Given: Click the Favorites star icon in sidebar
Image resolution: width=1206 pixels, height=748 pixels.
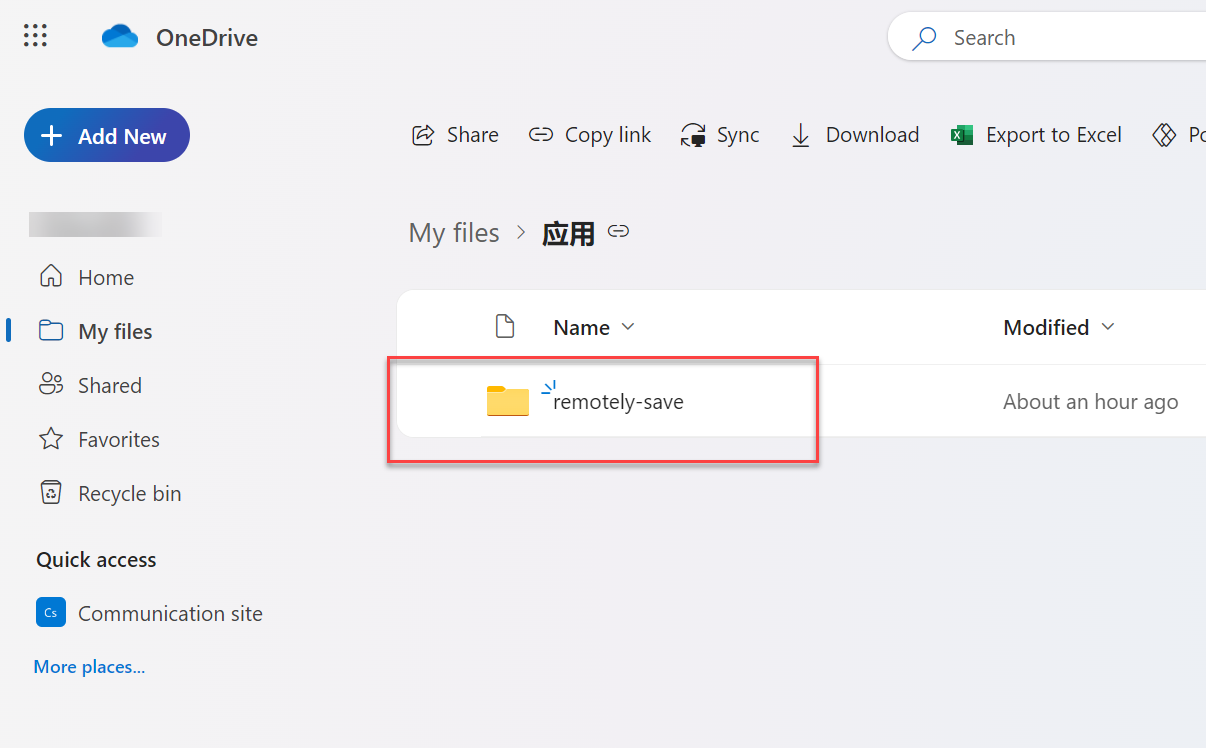Looking at the screenshot, I should [x=51, y=439].
